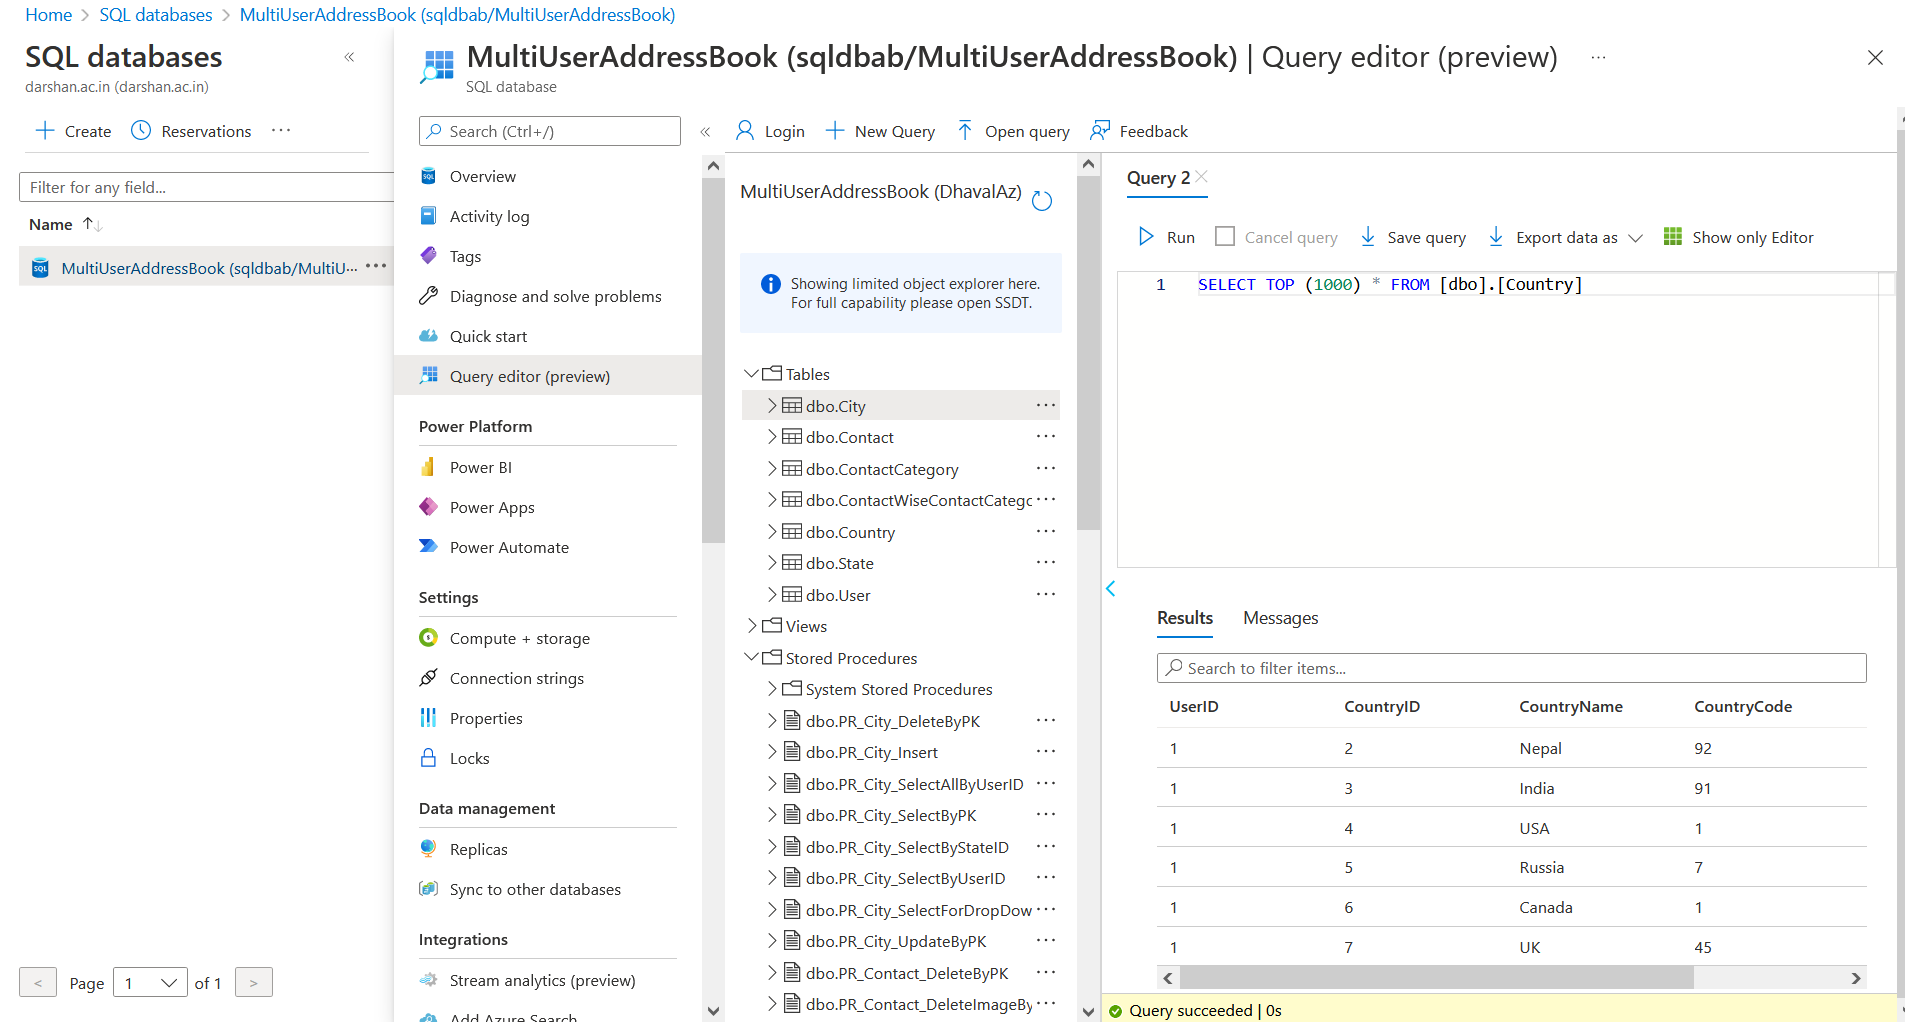
Task: Toggle the Cancel query checkbox
Action: [x=1225, y=236]
